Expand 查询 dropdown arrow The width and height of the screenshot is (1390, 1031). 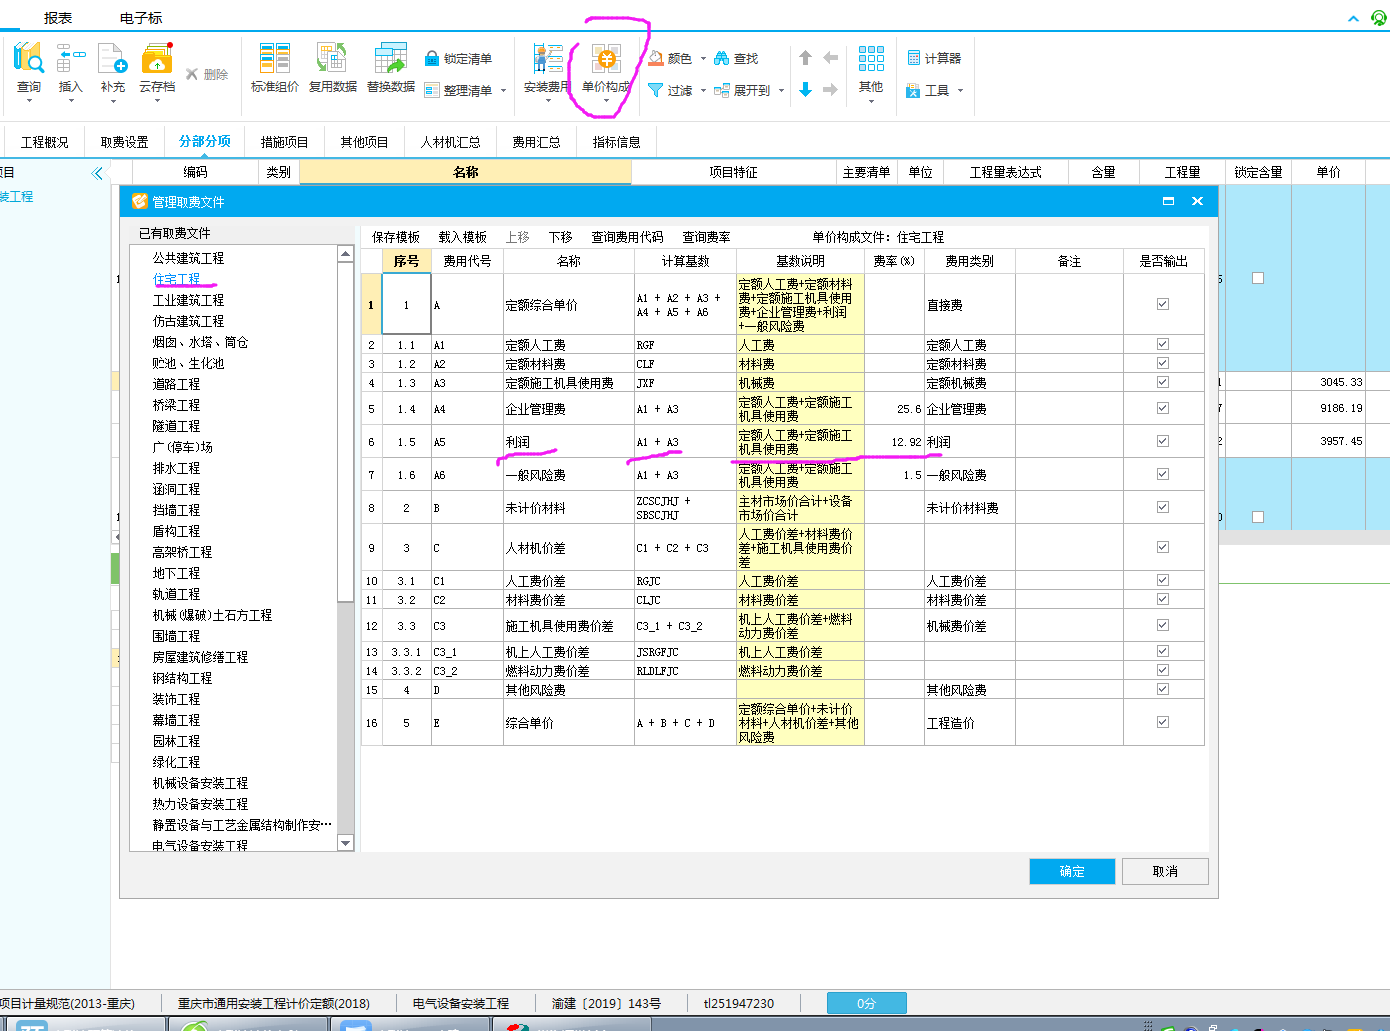tap(29, 101)
